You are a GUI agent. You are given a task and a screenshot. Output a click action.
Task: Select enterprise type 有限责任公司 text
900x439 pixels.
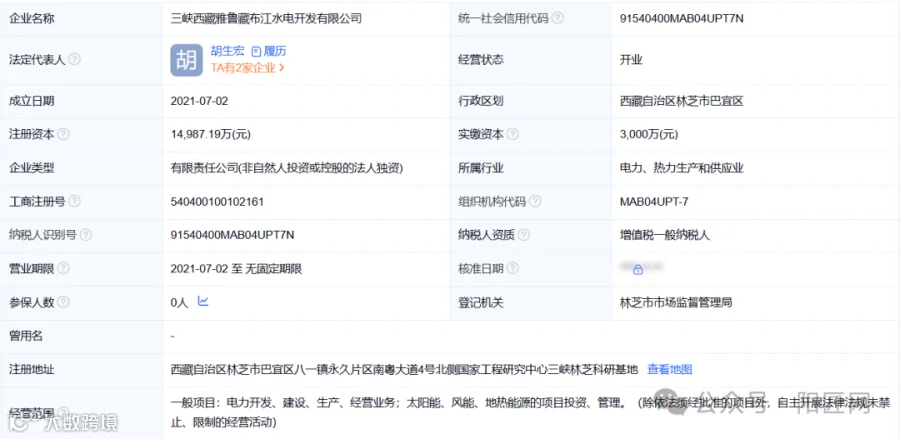pyautogui.click(x=287, y=168)
